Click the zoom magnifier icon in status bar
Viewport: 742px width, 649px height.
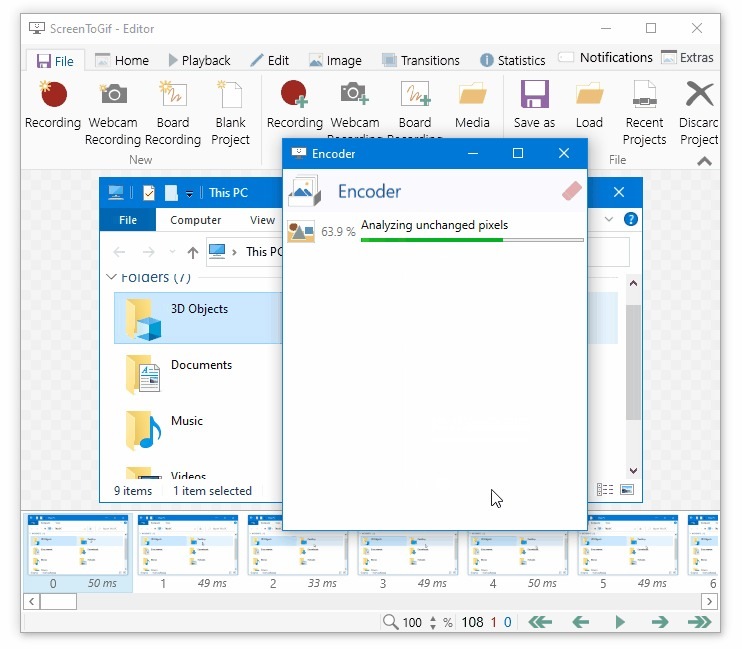pos(390,622)
